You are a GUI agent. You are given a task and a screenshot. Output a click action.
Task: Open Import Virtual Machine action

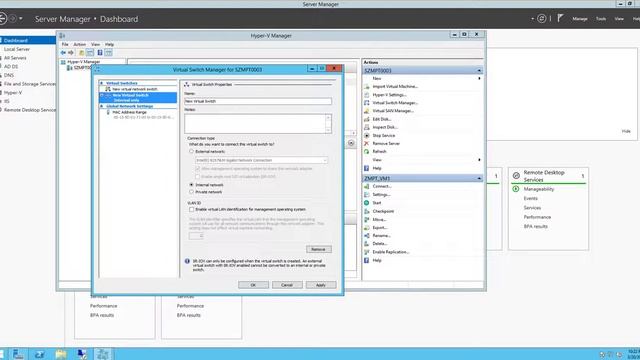[395, 87]
